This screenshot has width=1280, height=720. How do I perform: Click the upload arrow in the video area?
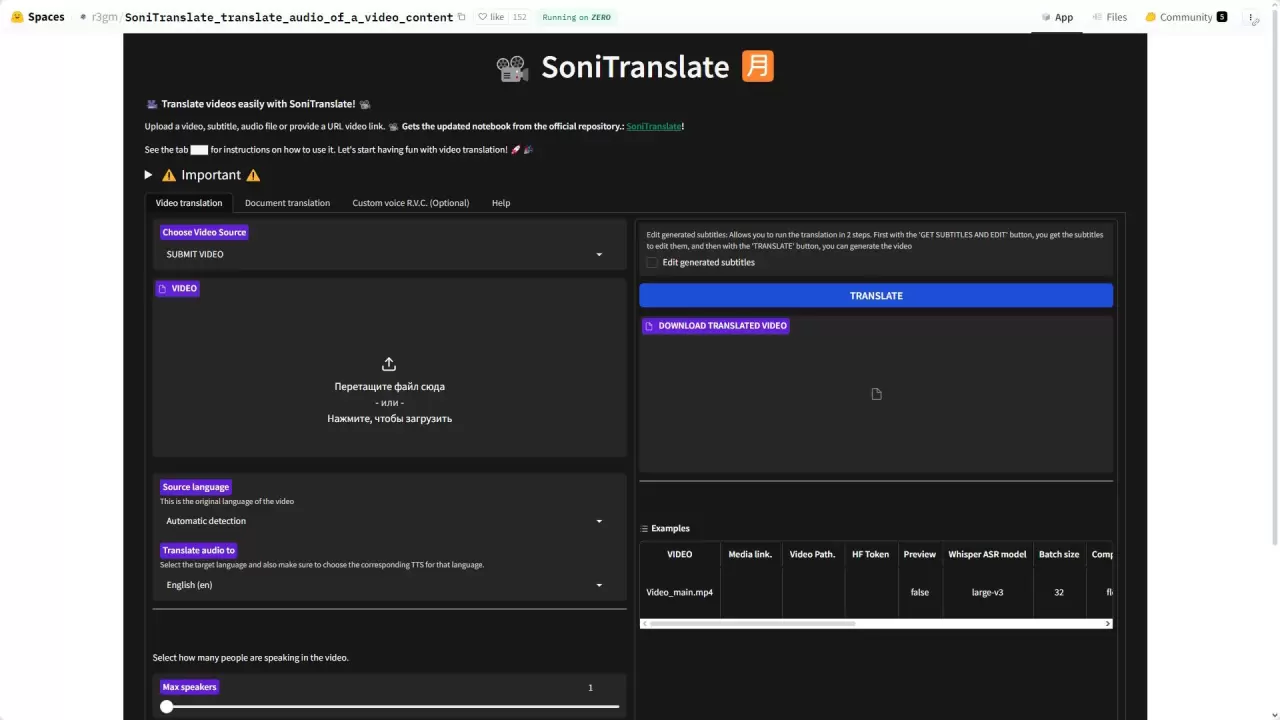[x=389, y=363]
